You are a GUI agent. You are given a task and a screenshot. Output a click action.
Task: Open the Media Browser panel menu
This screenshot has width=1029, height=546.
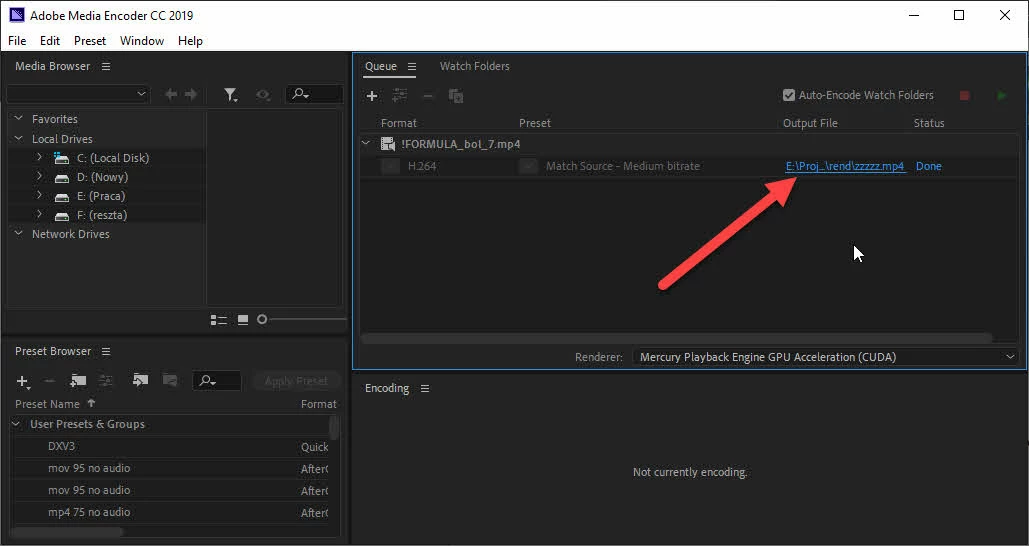(x=106, y=66)
